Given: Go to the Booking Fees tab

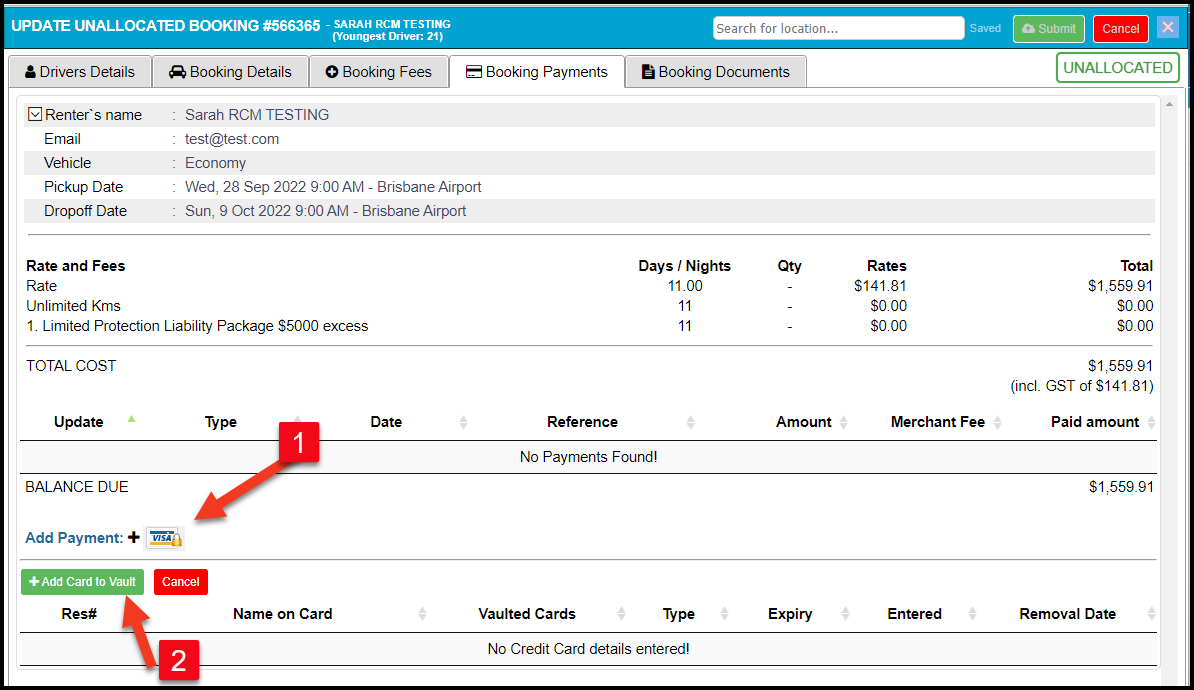Looking at the screenshot, I should coord(378,72).
